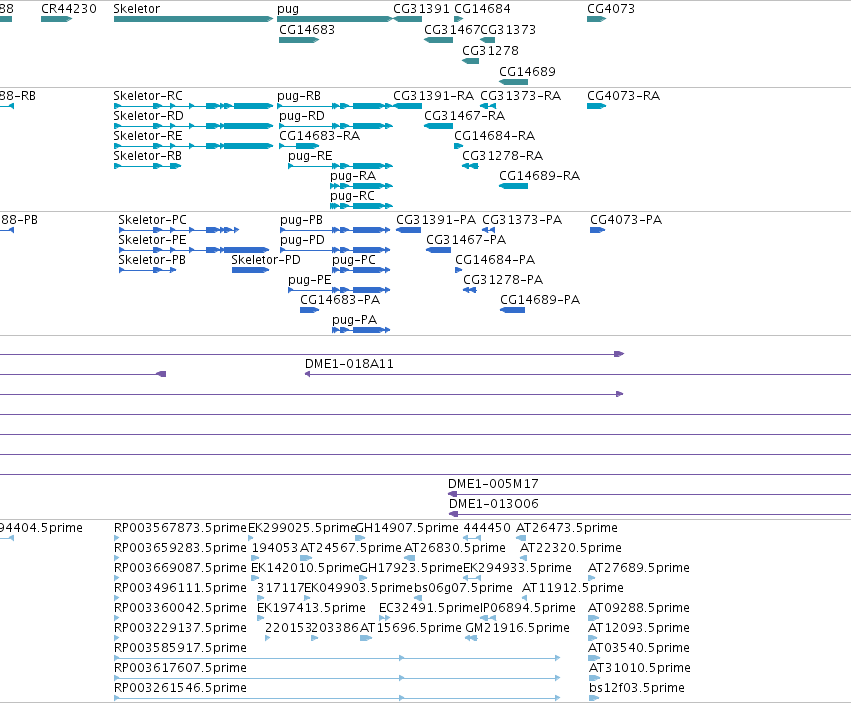Select transcript Skeletor-RD
Viewport: 851px width, 703px height.
point(148,116)
